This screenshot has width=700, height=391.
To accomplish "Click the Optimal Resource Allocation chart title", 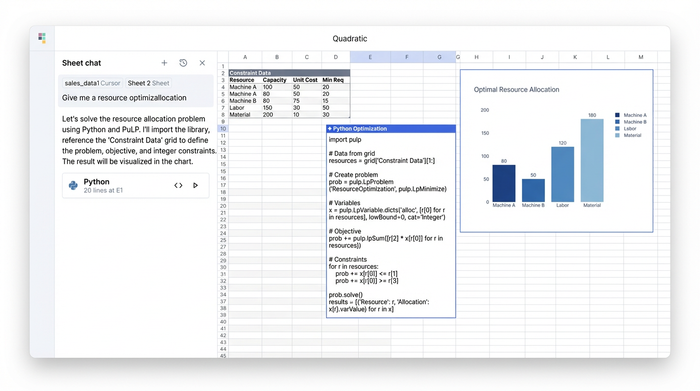I will (517, 89).
